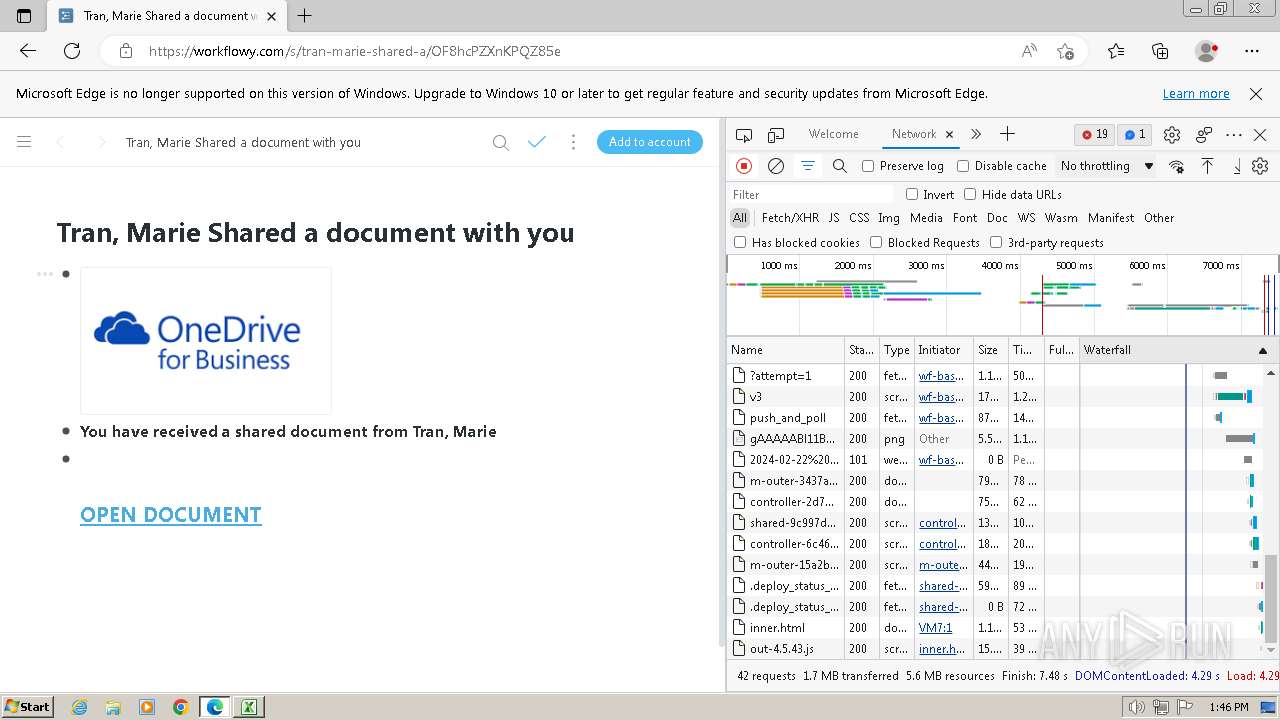This screenshot has height=720, width=1280.
Task: Switch to the Welcome tab
Action: pos(833,134)
